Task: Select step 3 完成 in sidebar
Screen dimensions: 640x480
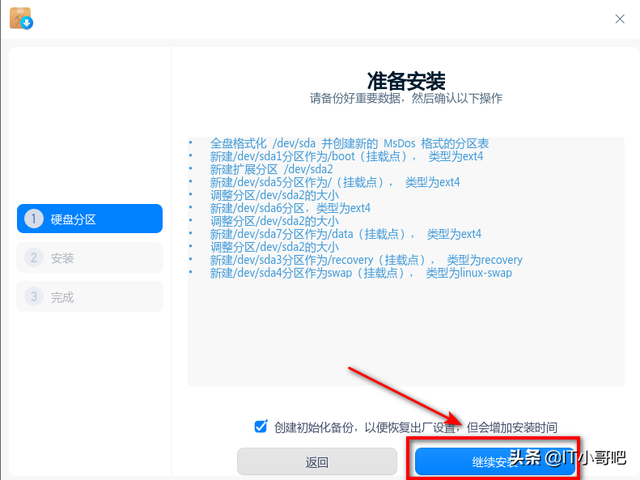Action: coord(90,296)
